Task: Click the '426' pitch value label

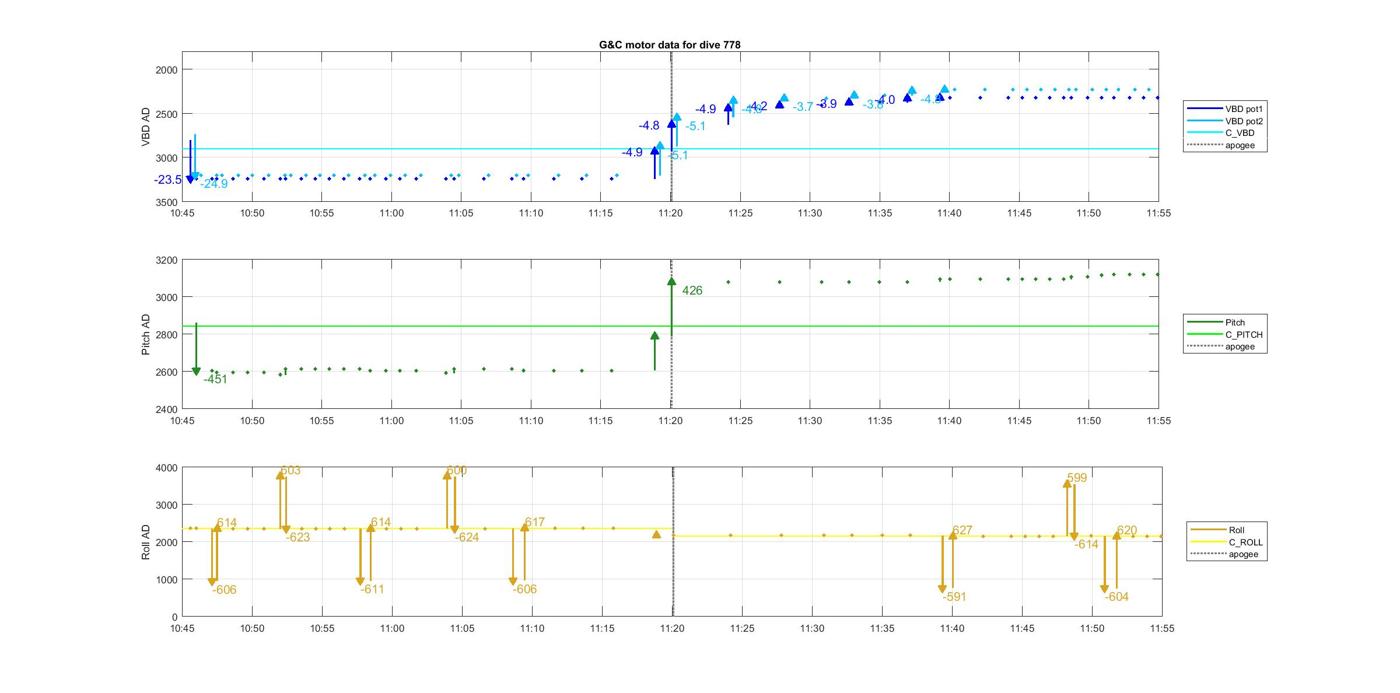Action: (x=692, y=291)
